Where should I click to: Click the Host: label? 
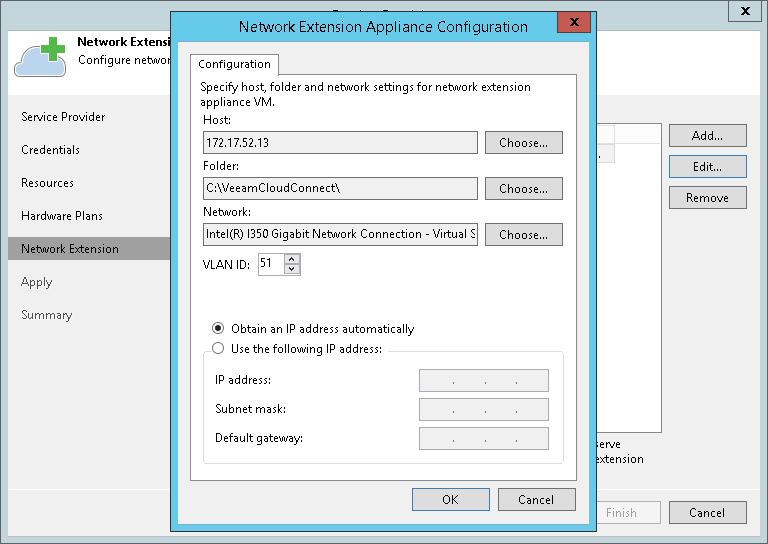pos(217,120)
